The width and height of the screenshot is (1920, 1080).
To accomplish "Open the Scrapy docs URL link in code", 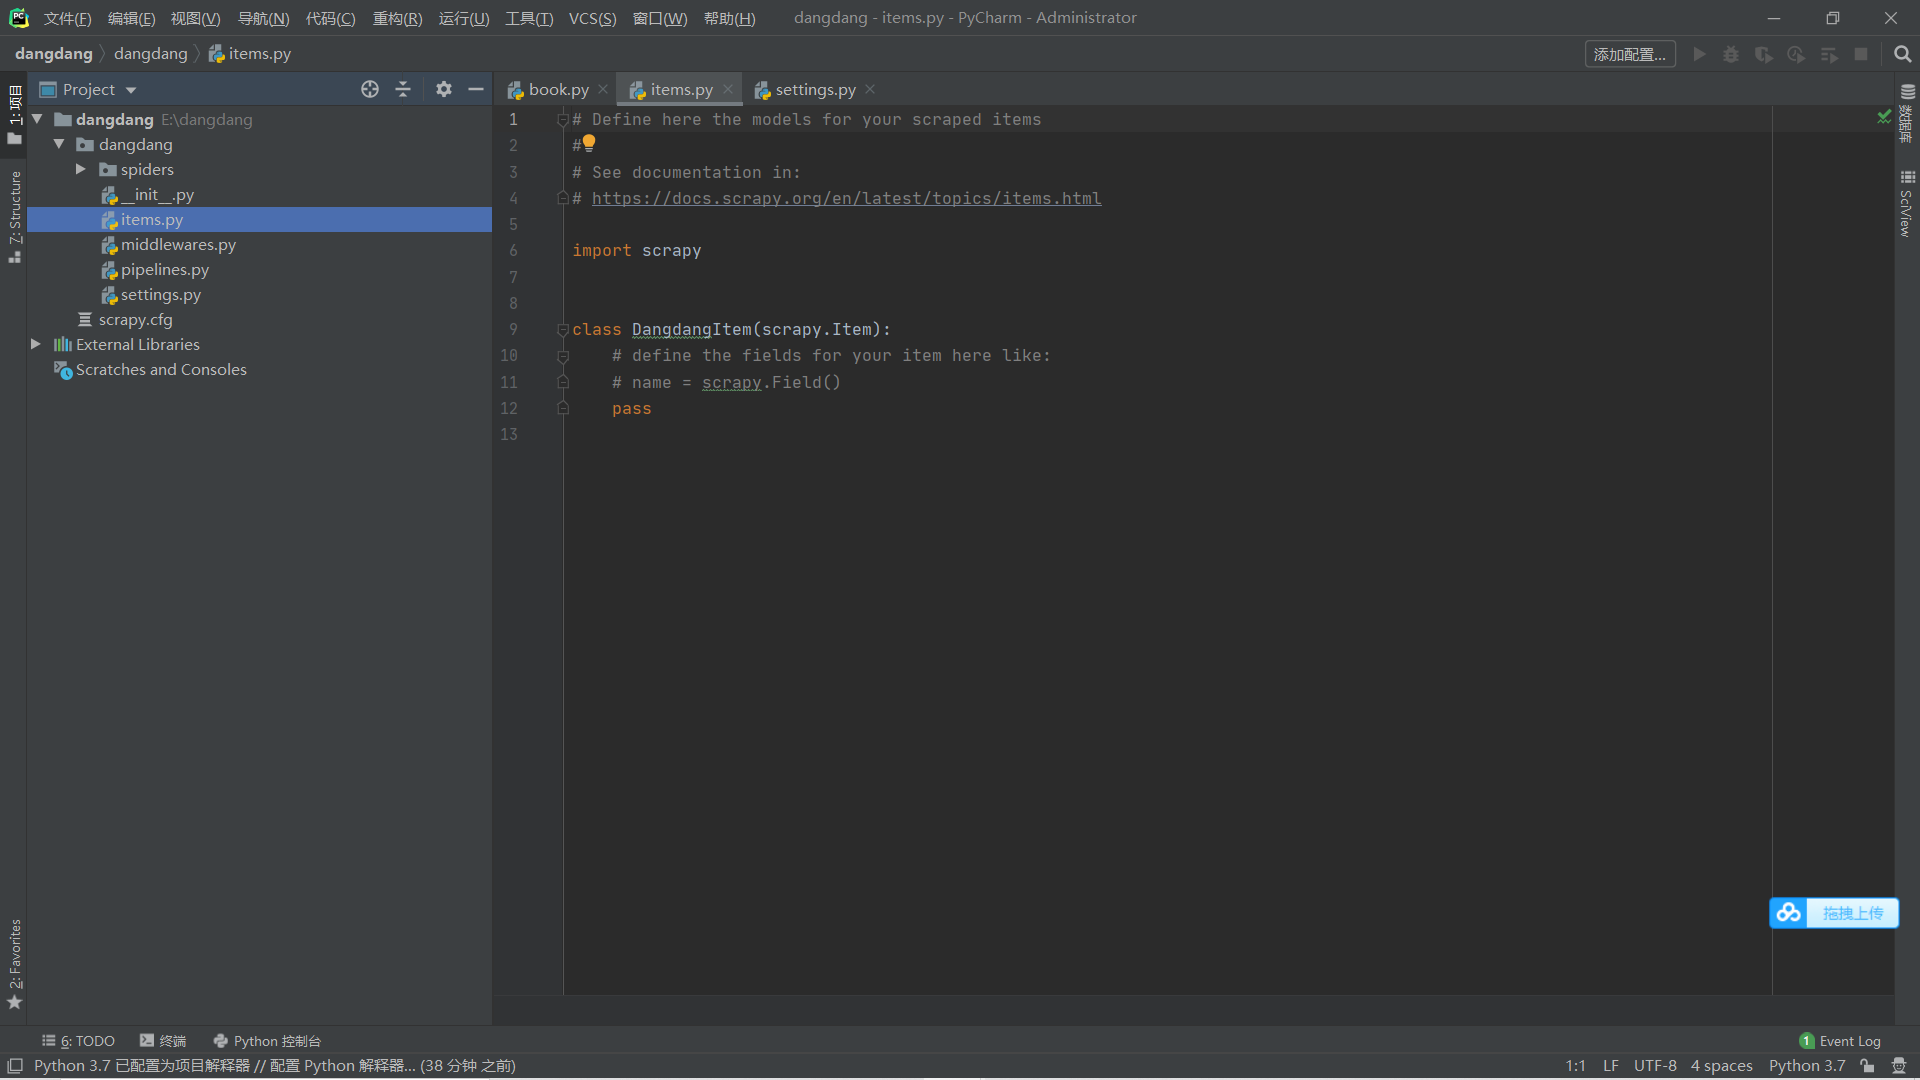I will coord(846,198).
